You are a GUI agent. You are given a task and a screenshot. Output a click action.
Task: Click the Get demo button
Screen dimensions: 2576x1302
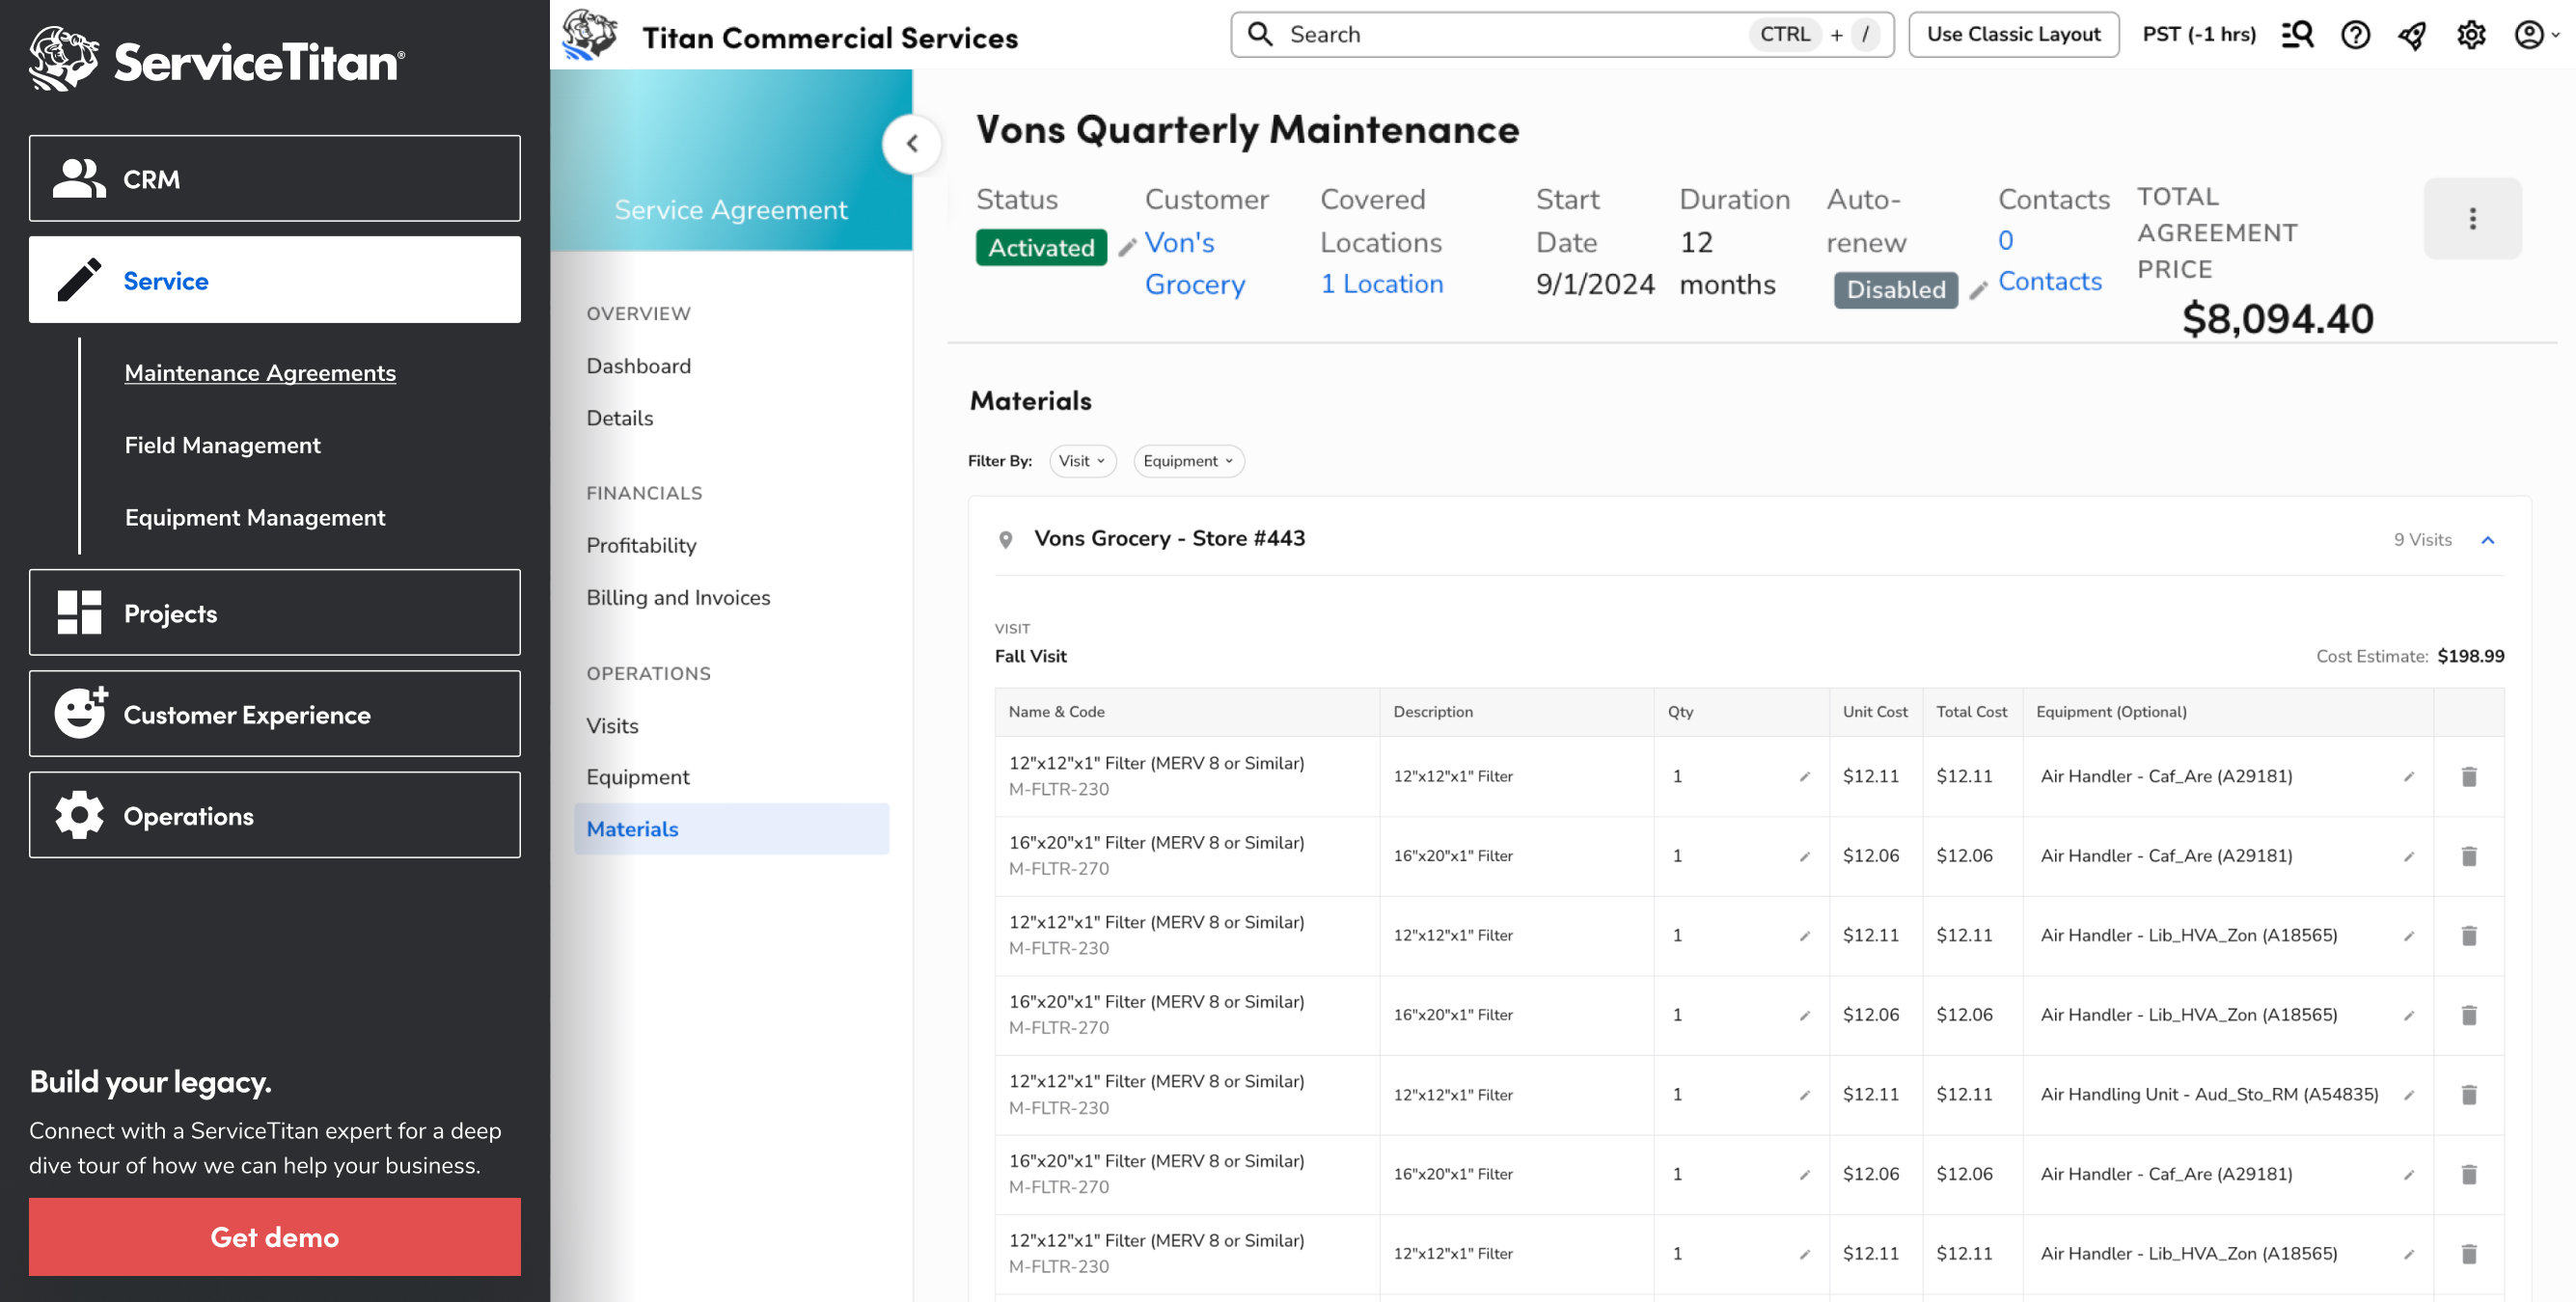274,1237
